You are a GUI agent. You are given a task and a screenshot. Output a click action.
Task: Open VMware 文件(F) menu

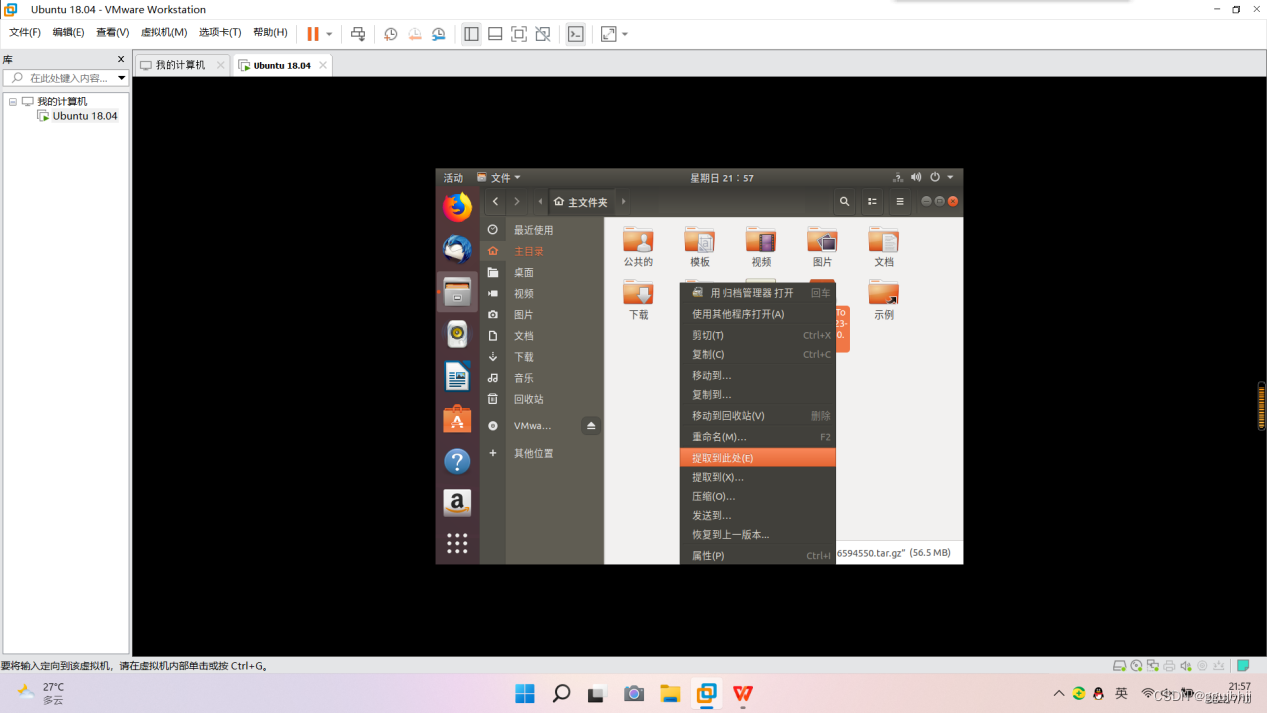click(x=25, y=33)
